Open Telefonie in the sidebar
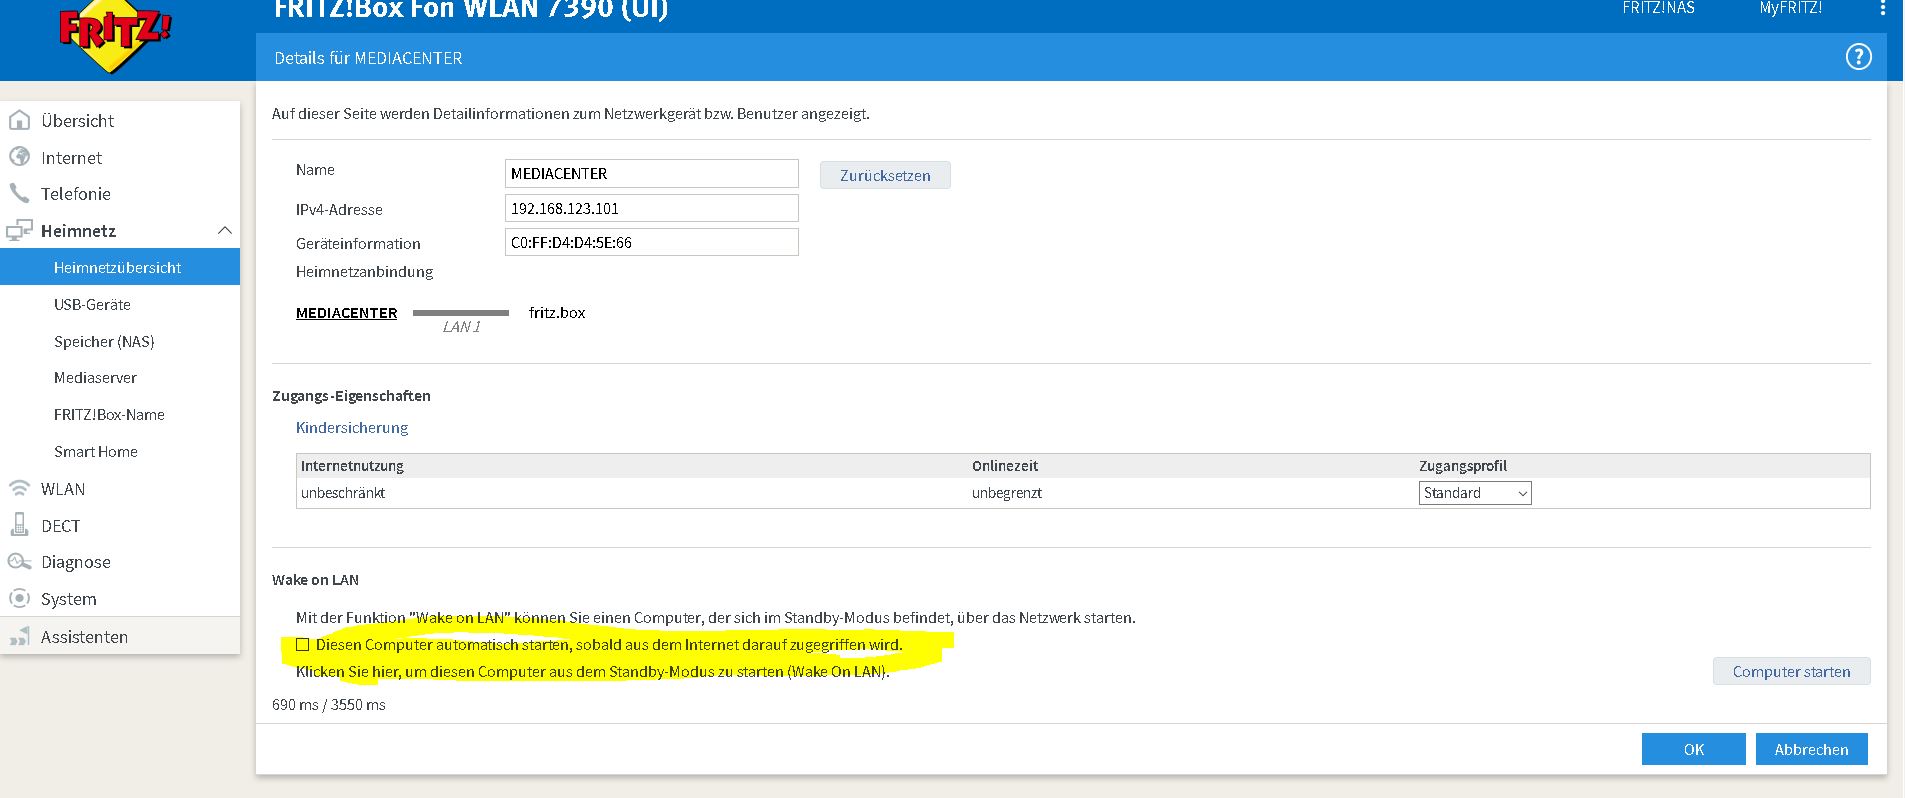Viewport: 1905px width, 798px height. [x=76, y=193]
